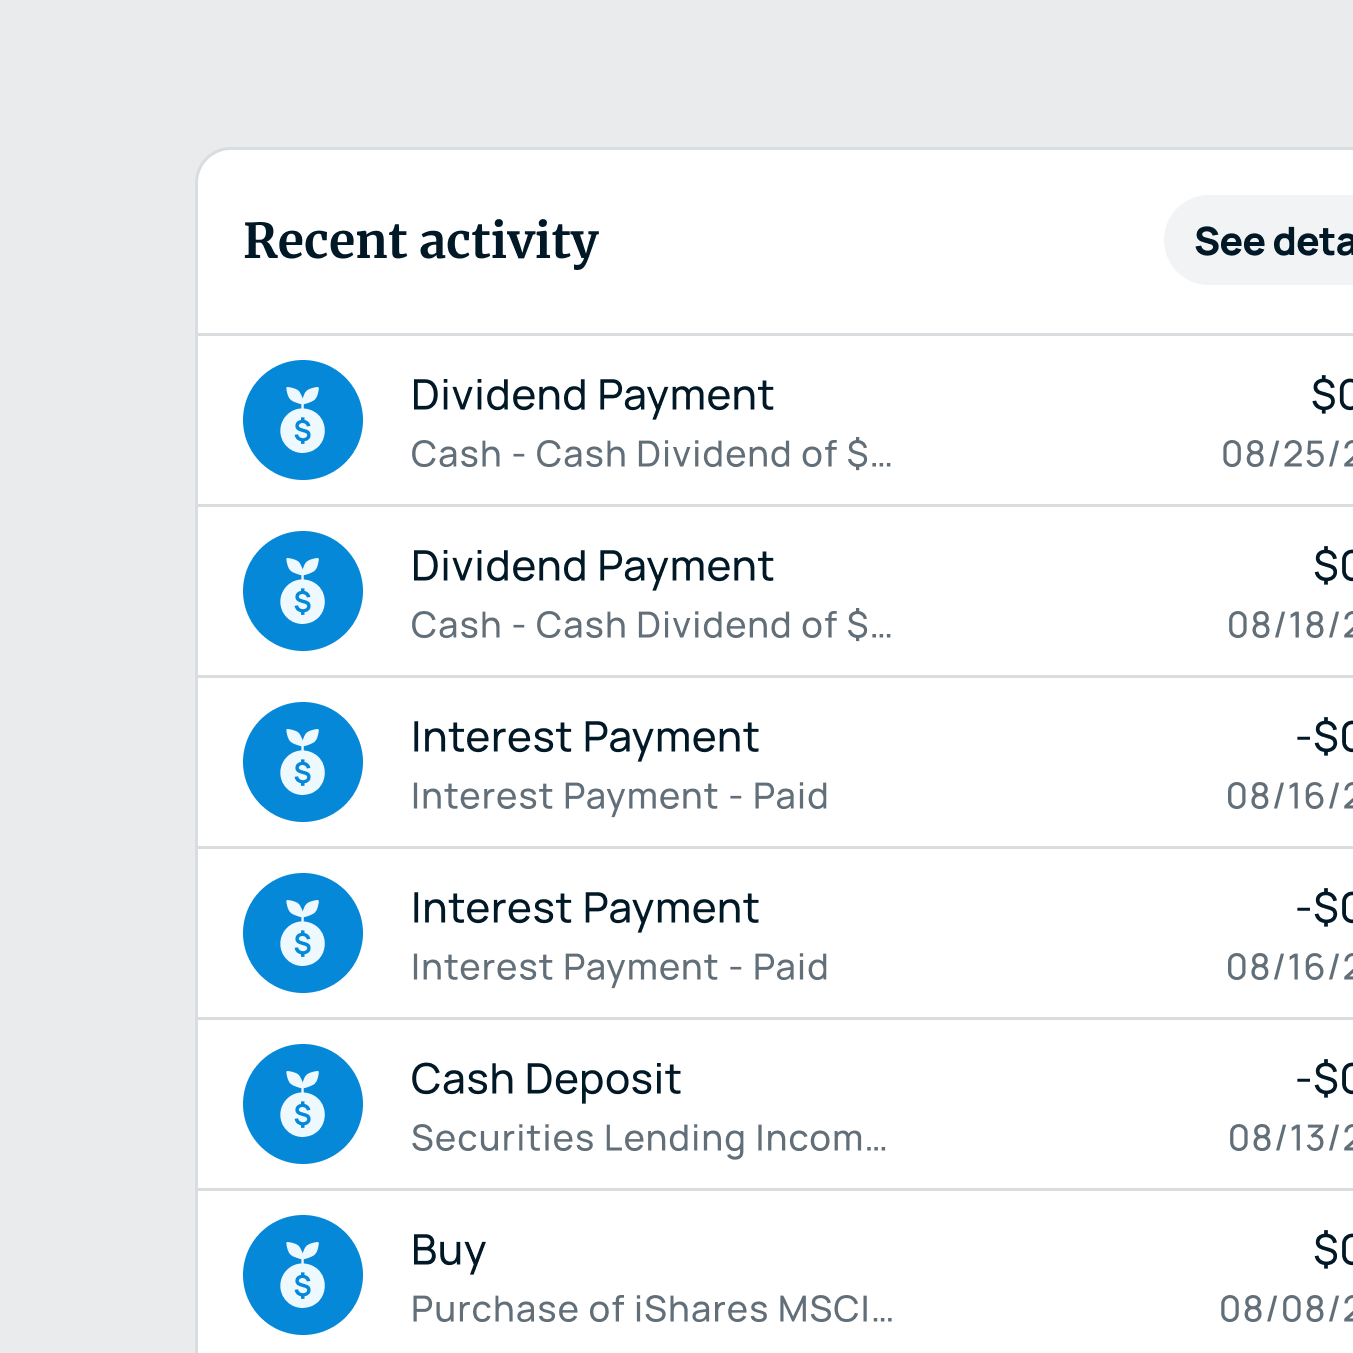Image resolution: width=1353 pixels, height=1353 pixels.
Task: Click the first Interest Payment money-bag icon
Action: click(302, 762)
